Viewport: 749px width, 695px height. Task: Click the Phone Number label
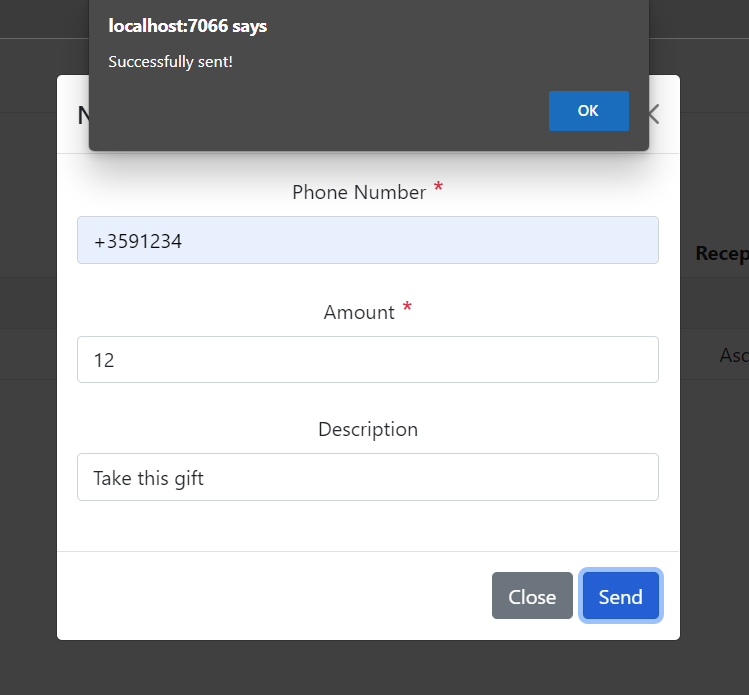pyautogui.click(x=359, y=192)
